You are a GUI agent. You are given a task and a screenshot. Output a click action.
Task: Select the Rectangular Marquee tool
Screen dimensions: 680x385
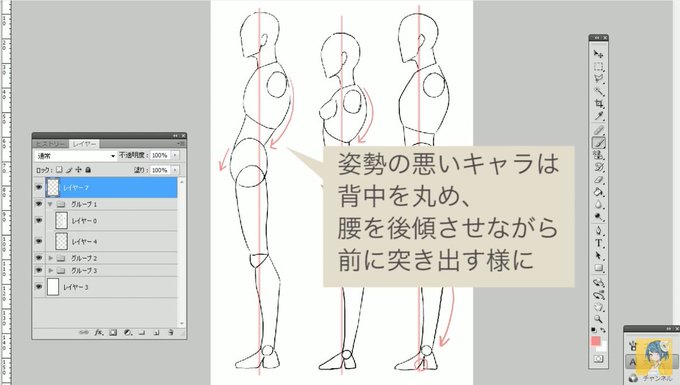click(x=598, y=67)
